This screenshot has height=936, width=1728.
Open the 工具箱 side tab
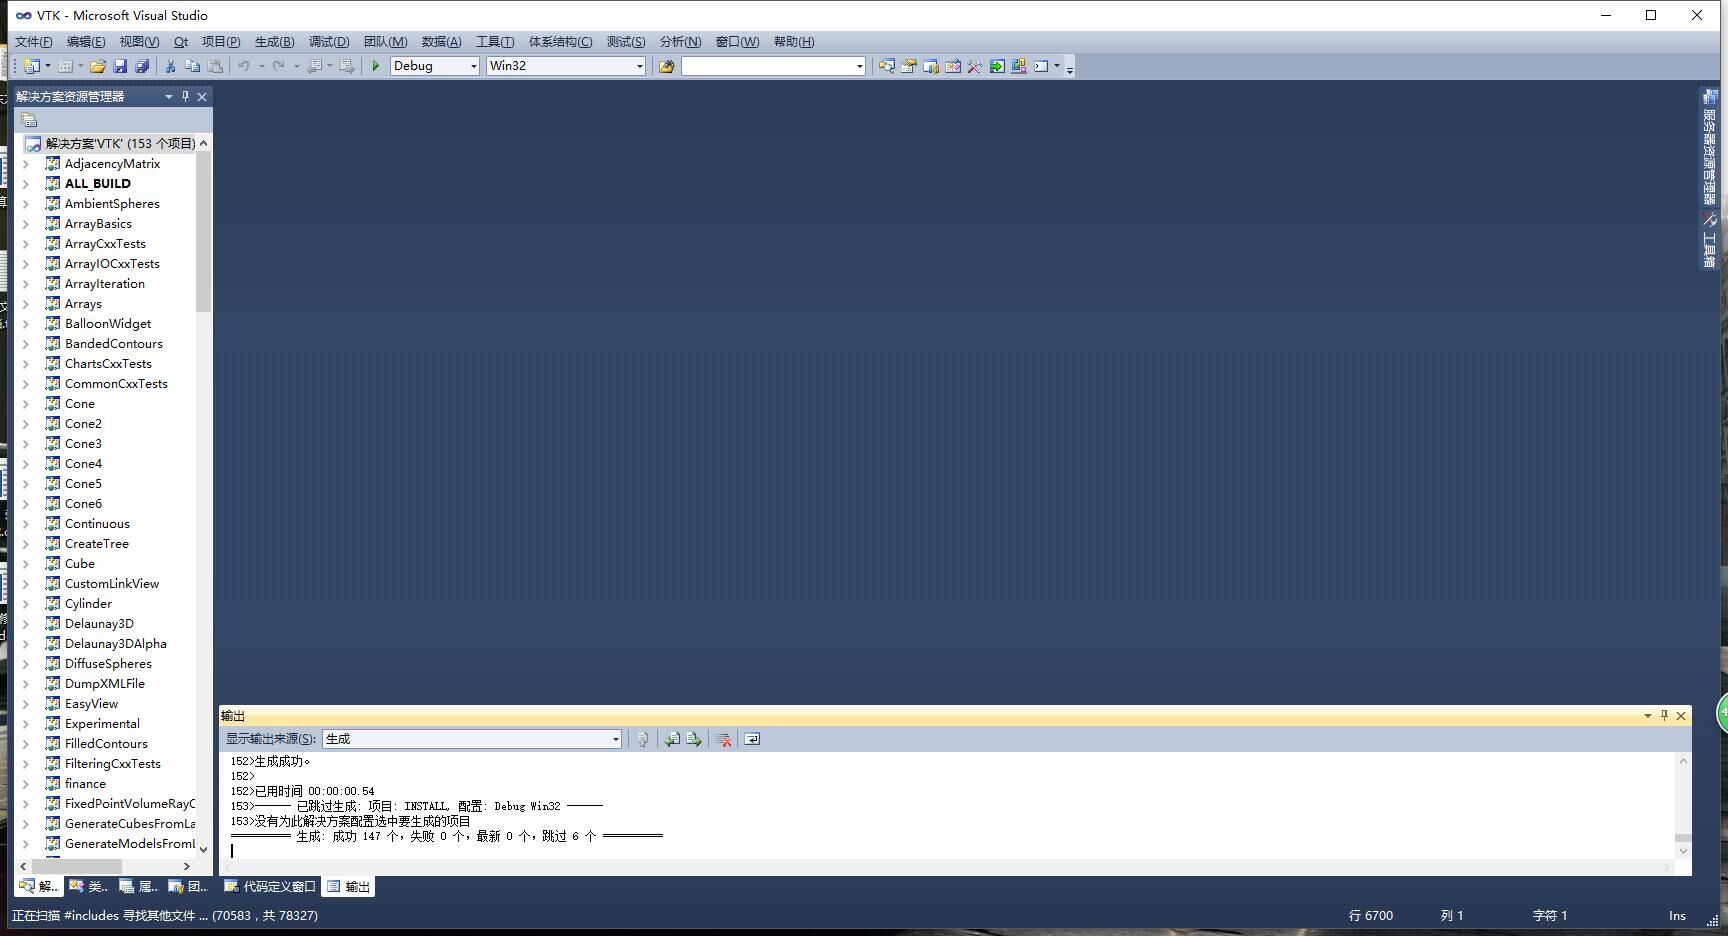pos(1709,240)
